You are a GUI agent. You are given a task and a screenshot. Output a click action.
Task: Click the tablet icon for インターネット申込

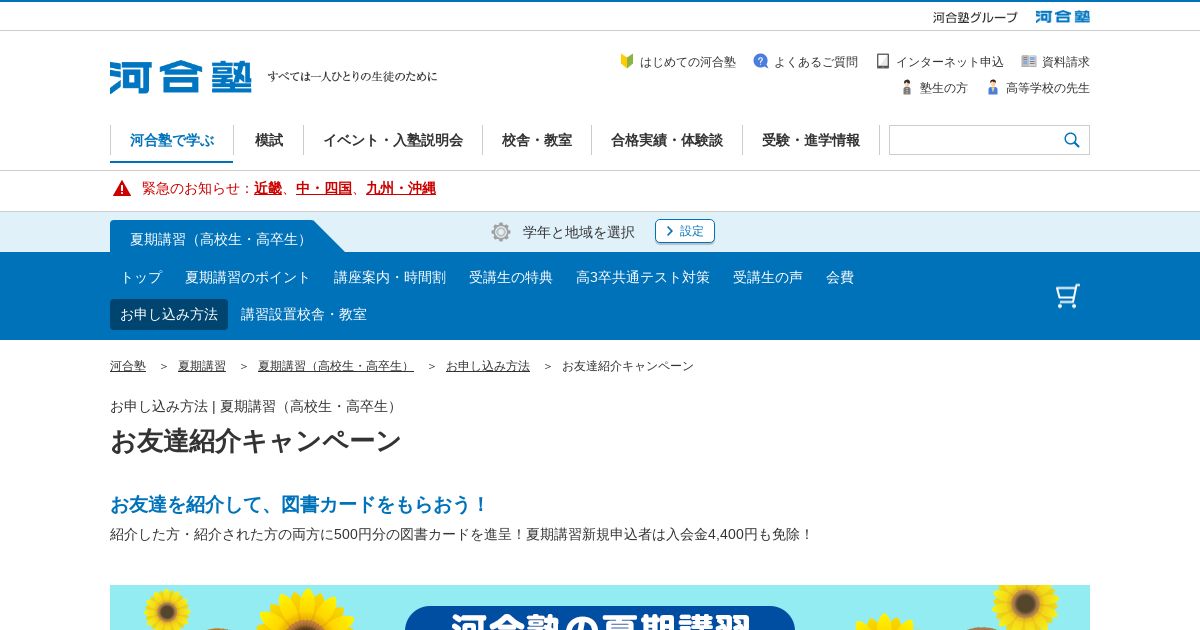pyautogui.click(x=883, y=61)
